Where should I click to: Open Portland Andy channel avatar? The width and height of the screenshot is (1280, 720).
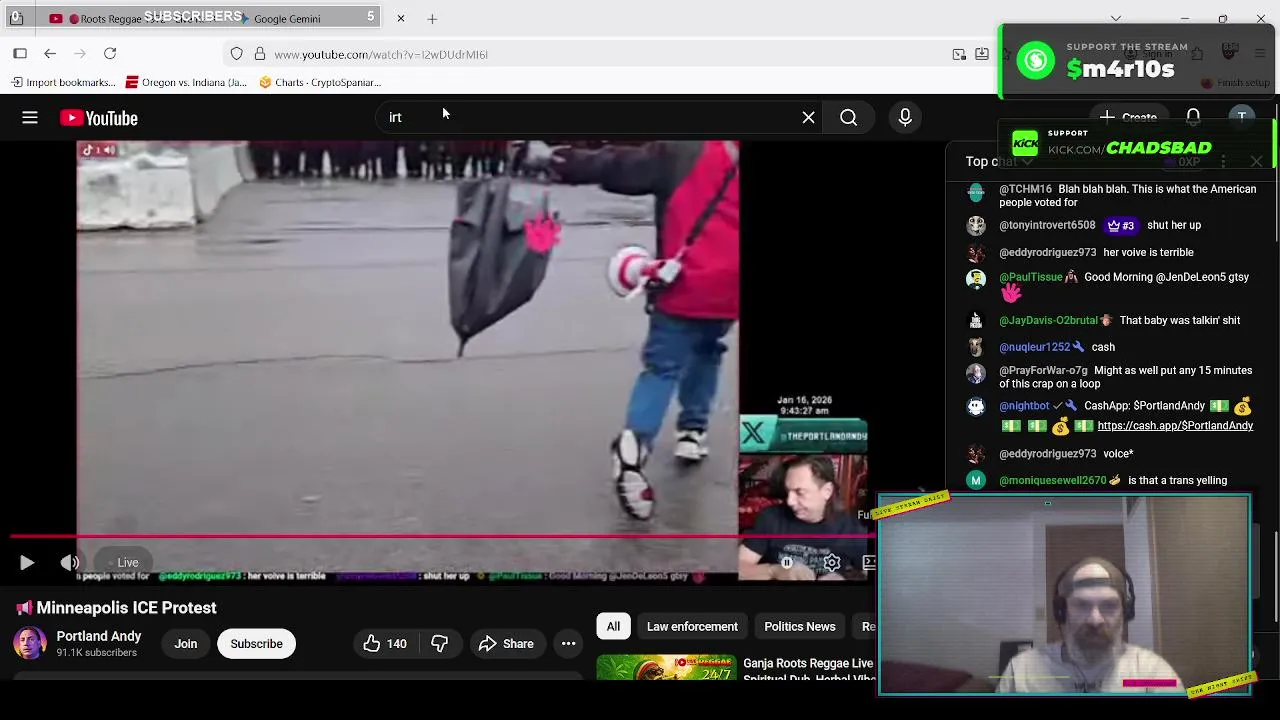pos(30,643)
